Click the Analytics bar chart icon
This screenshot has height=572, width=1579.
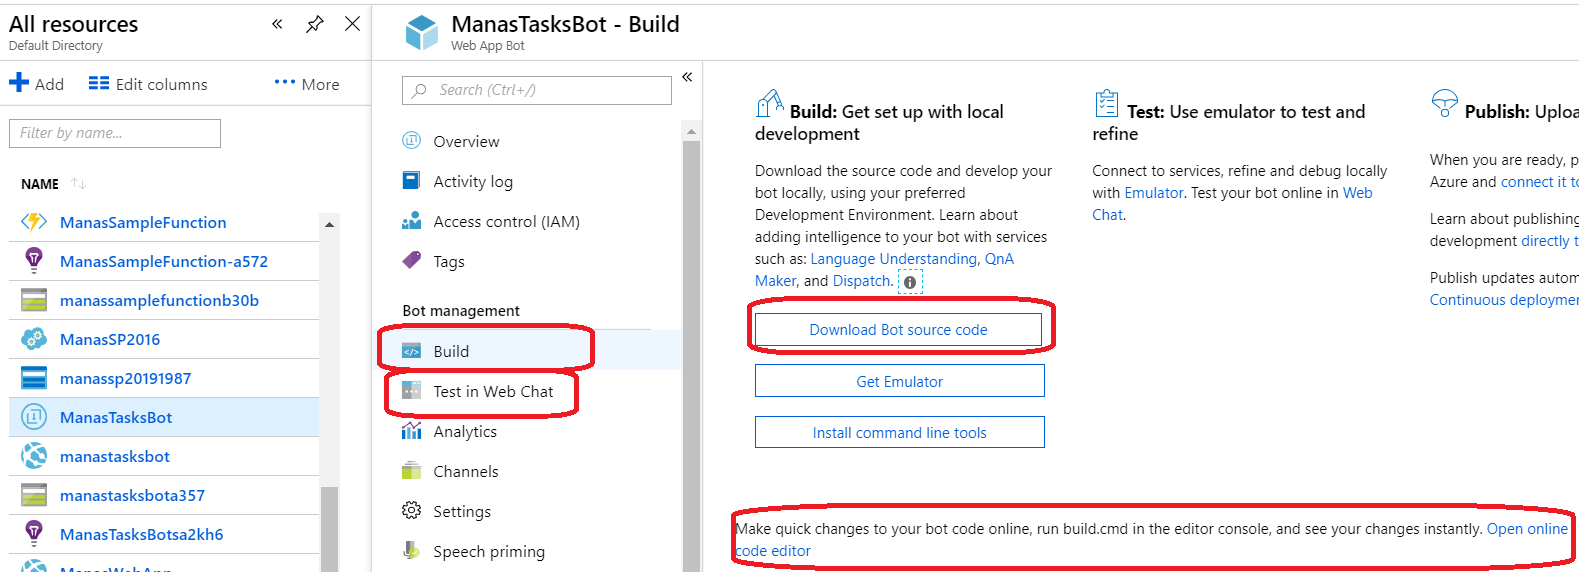pyautogui.click(x=411, y=430)
